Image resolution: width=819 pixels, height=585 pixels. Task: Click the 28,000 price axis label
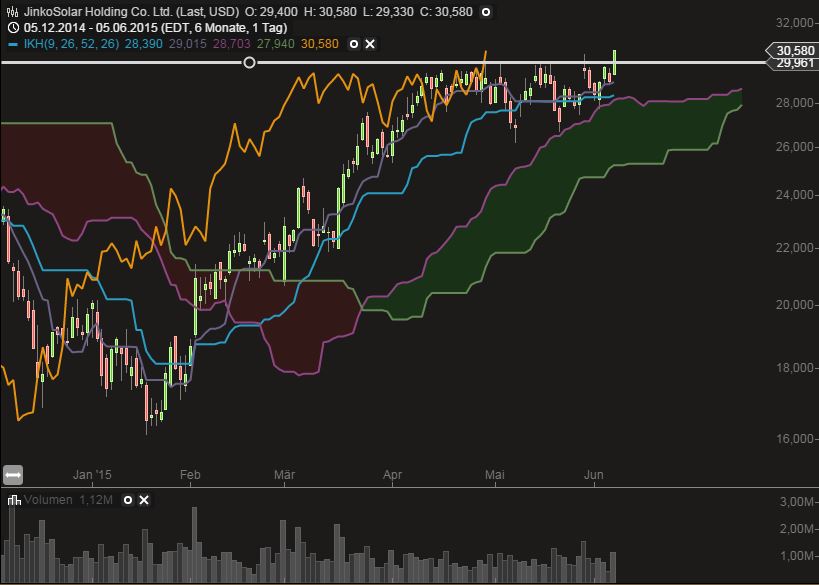coord(794,103)
